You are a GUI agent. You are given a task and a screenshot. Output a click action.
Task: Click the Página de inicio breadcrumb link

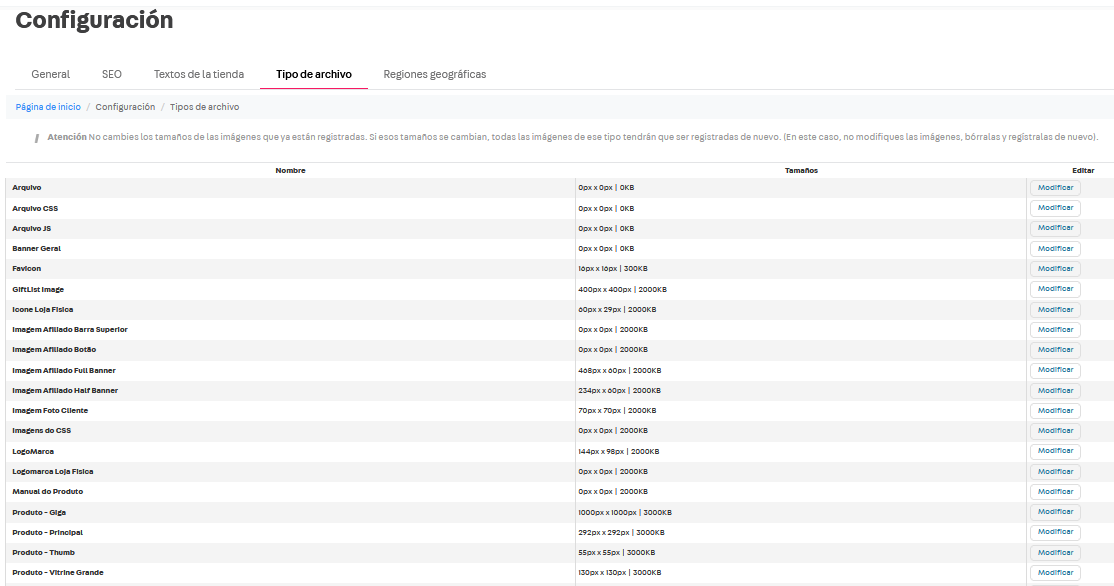pos(48,107)
